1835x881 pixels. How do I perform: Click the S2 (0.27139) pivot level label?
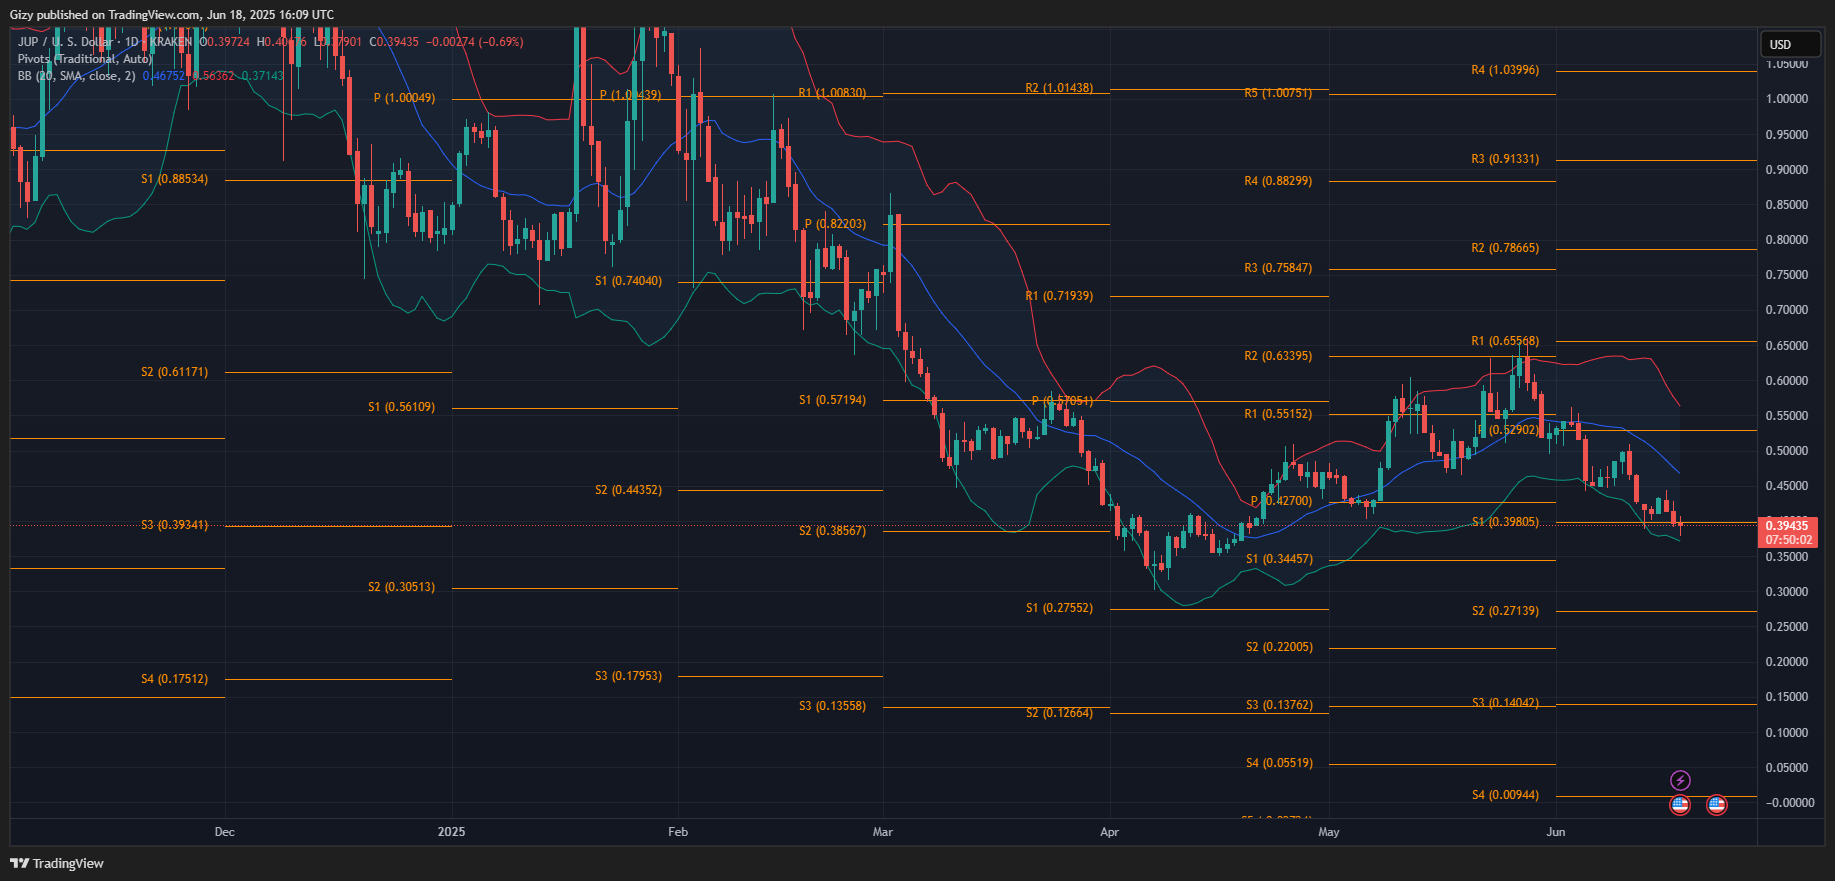(1504, 611)
